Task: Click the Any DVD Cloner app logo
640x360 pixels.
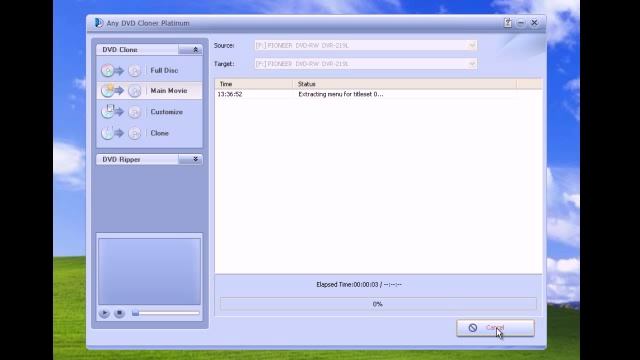Action: [x=99, y=22]
